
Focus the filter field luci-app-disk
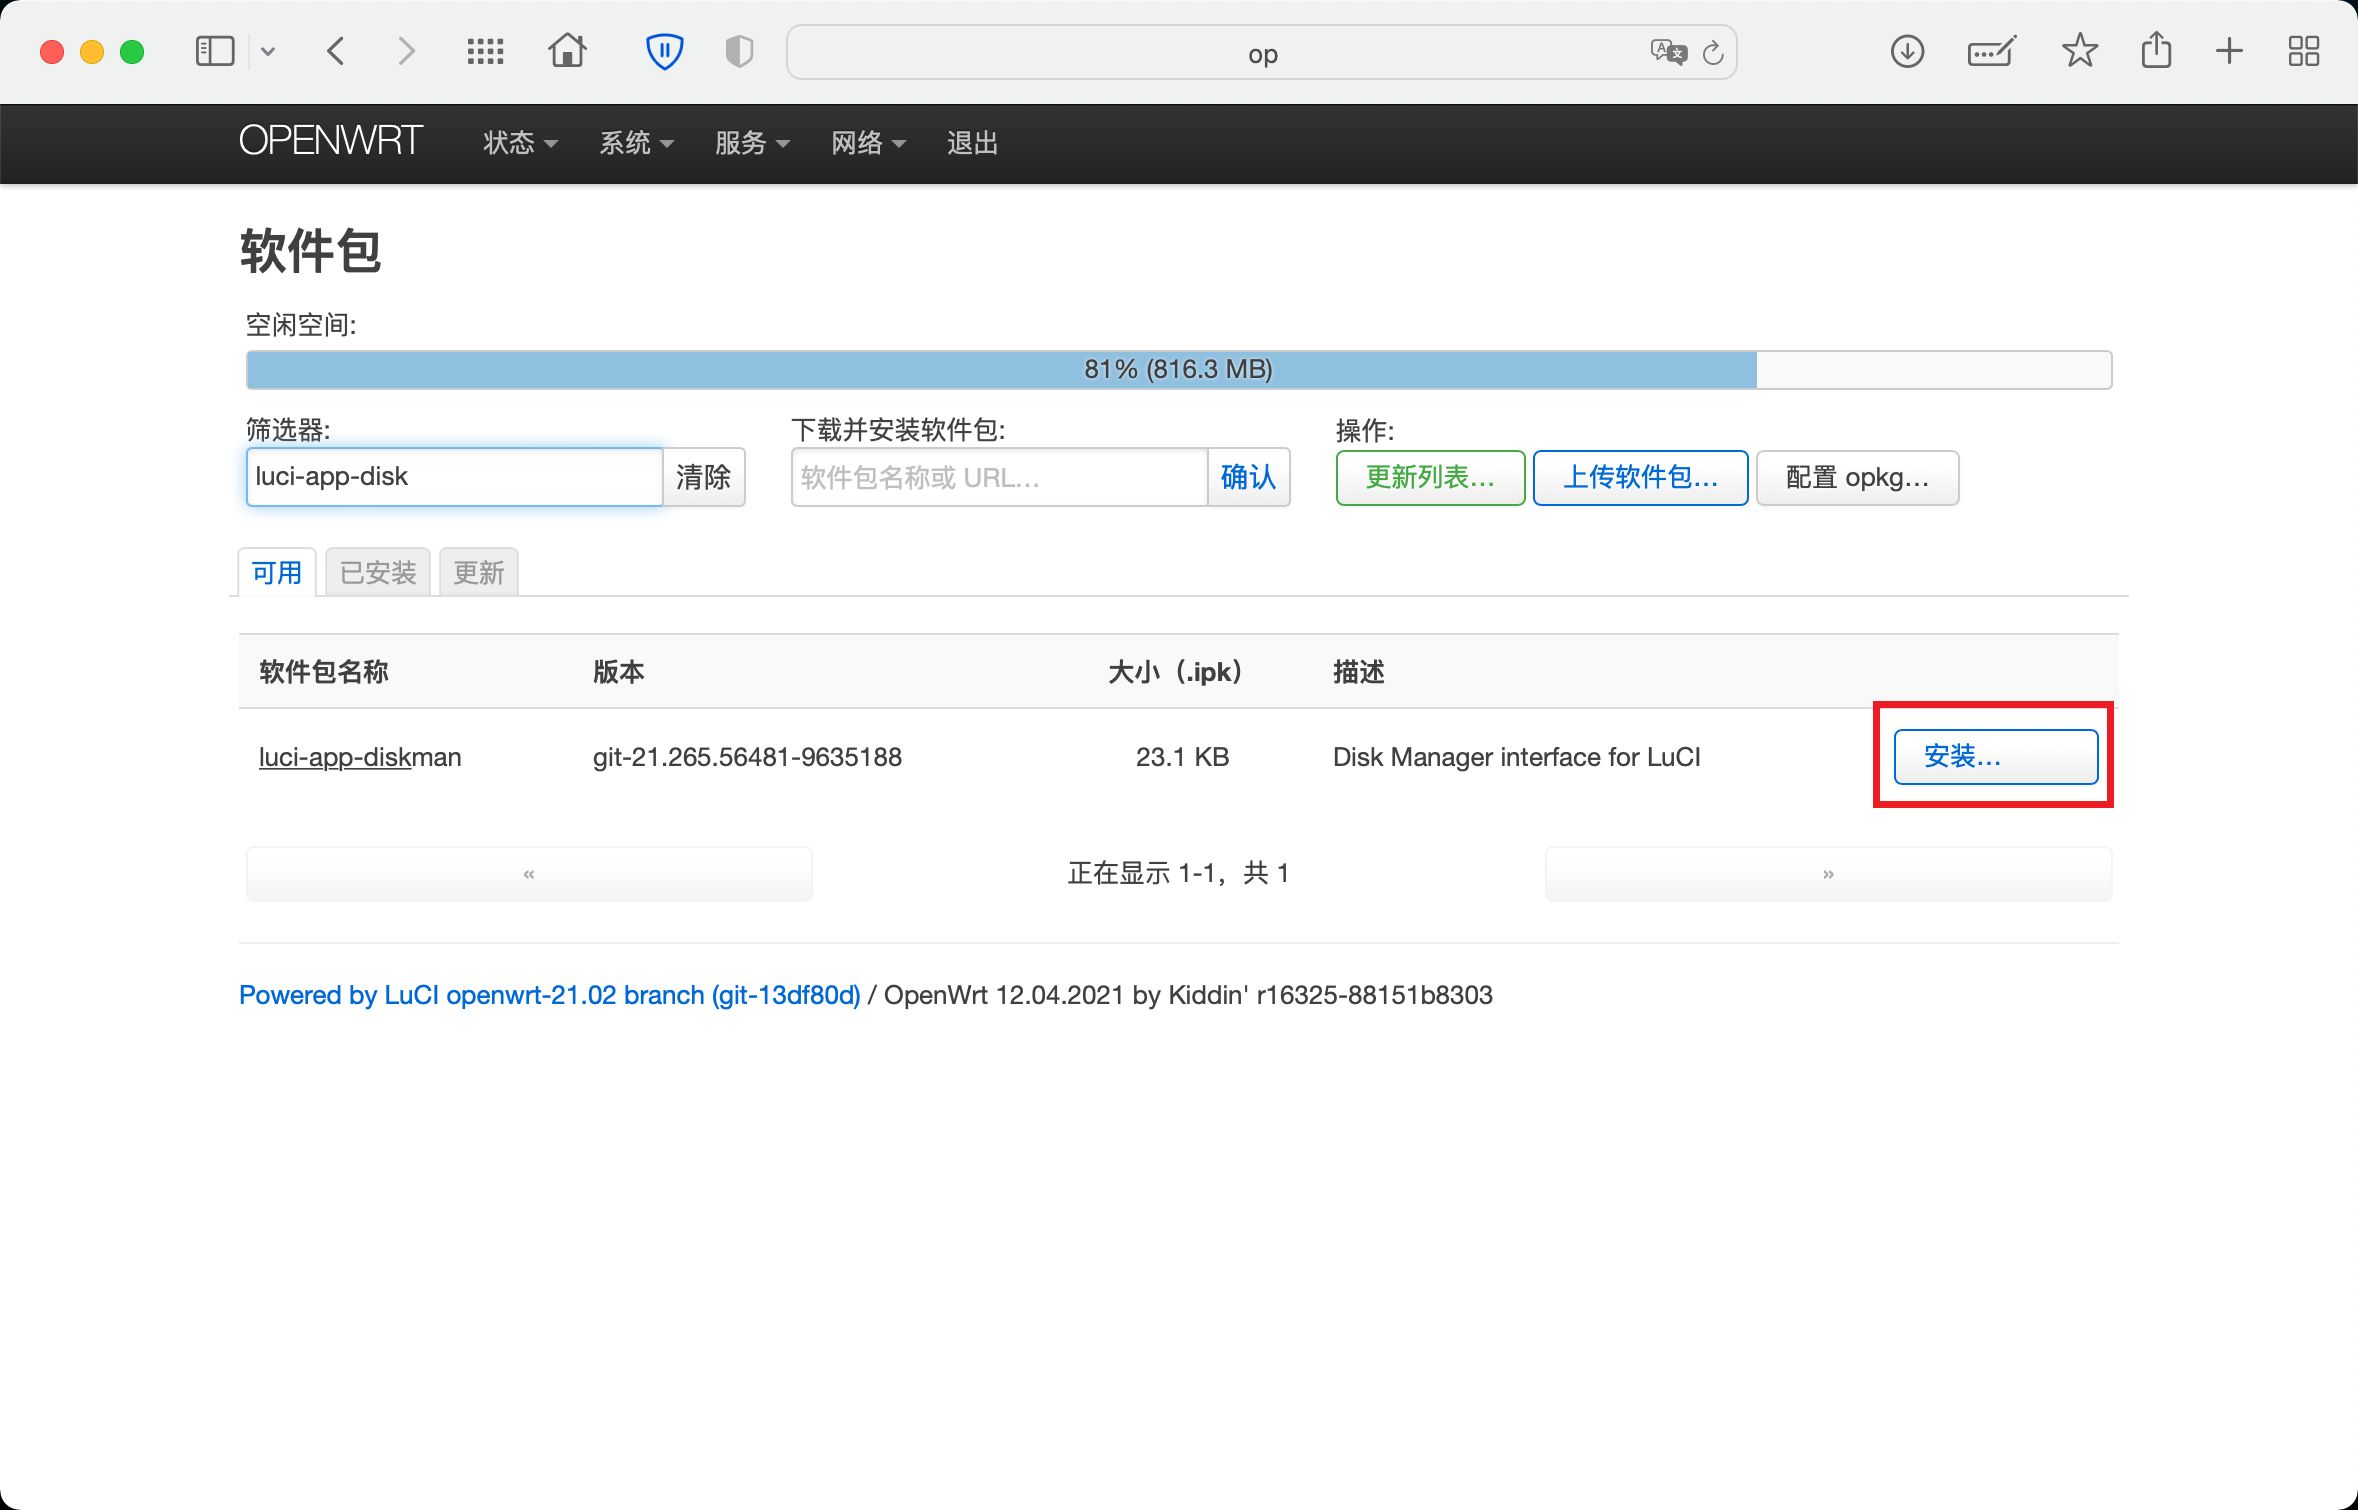point(454,477)
